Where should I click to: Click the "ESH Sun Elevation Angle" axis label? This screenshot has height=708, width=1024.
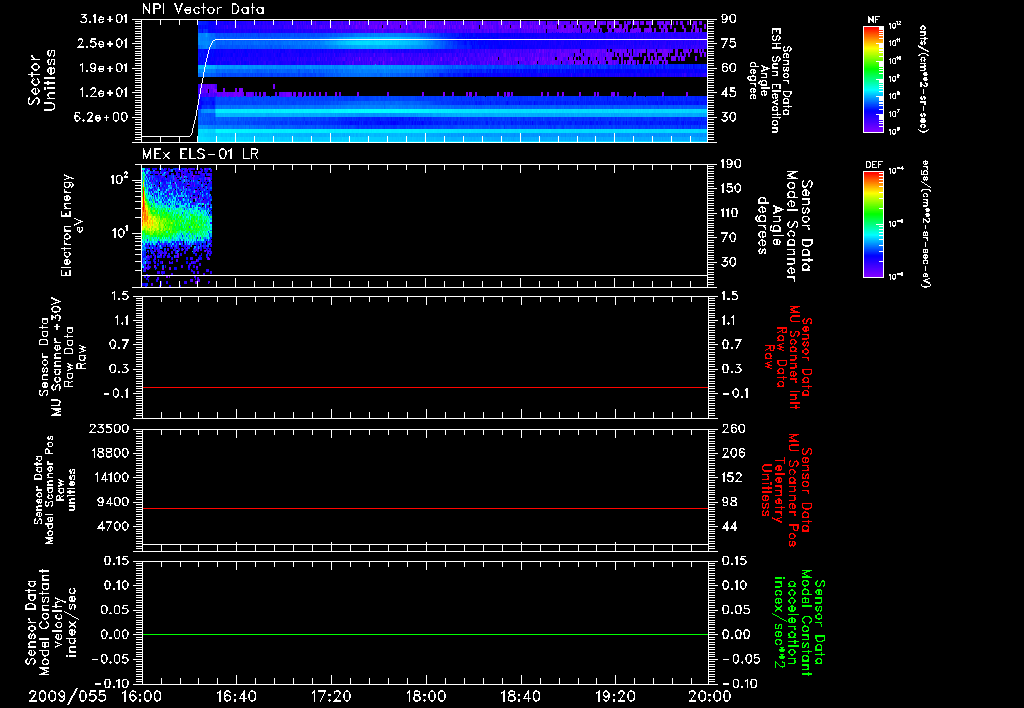[x=770, y=80]
